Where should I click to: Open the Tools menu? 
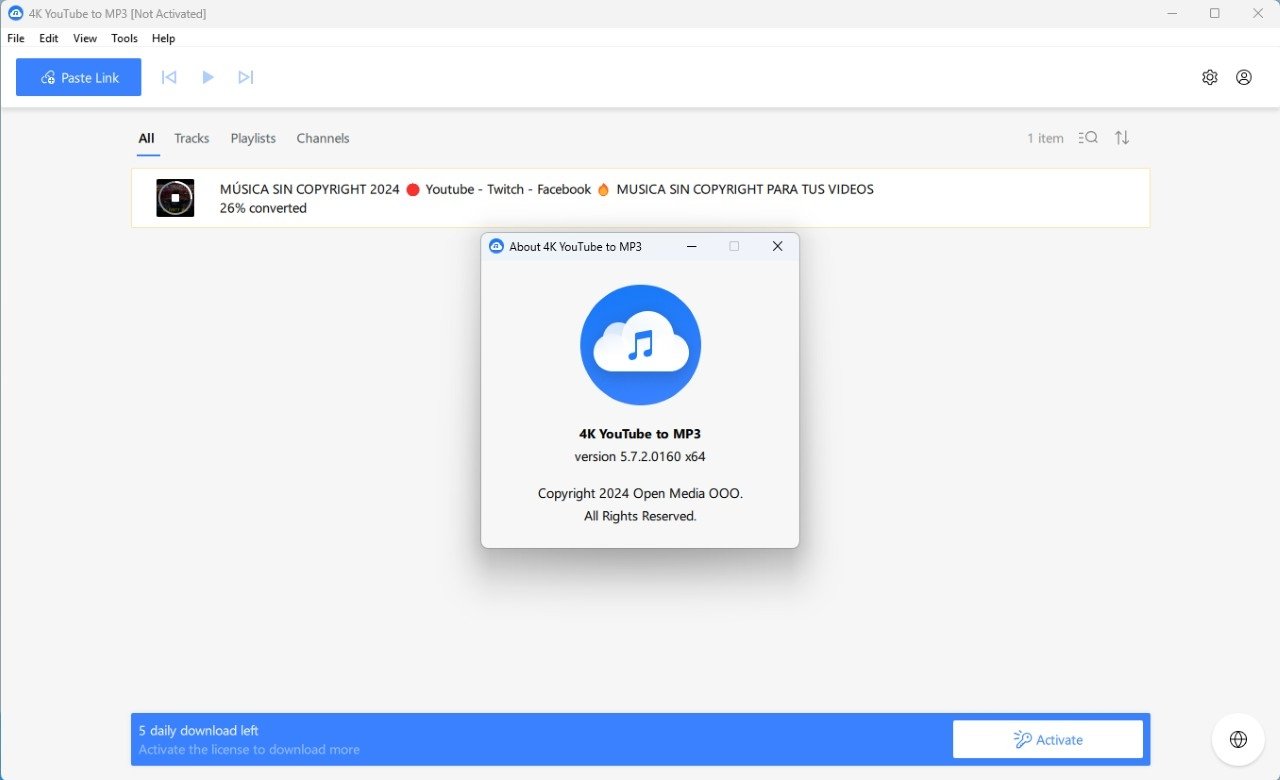125,38
